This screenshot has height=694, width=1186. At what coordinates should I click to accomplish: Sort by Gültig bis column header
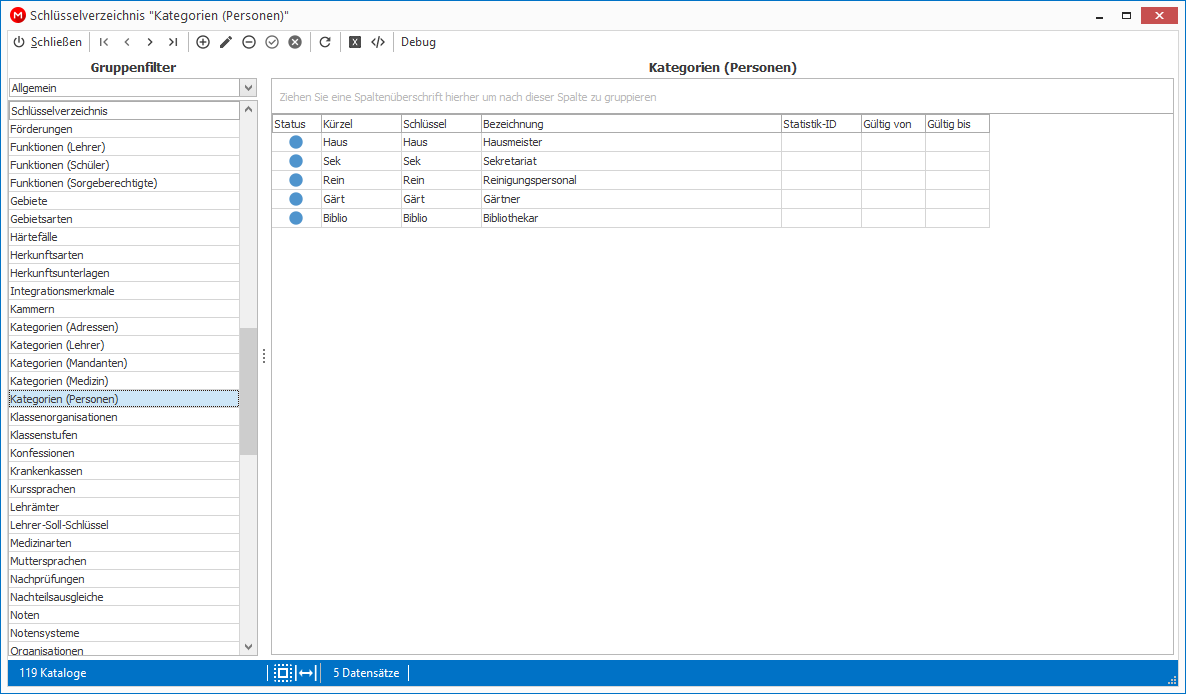(x=957, y=124)
